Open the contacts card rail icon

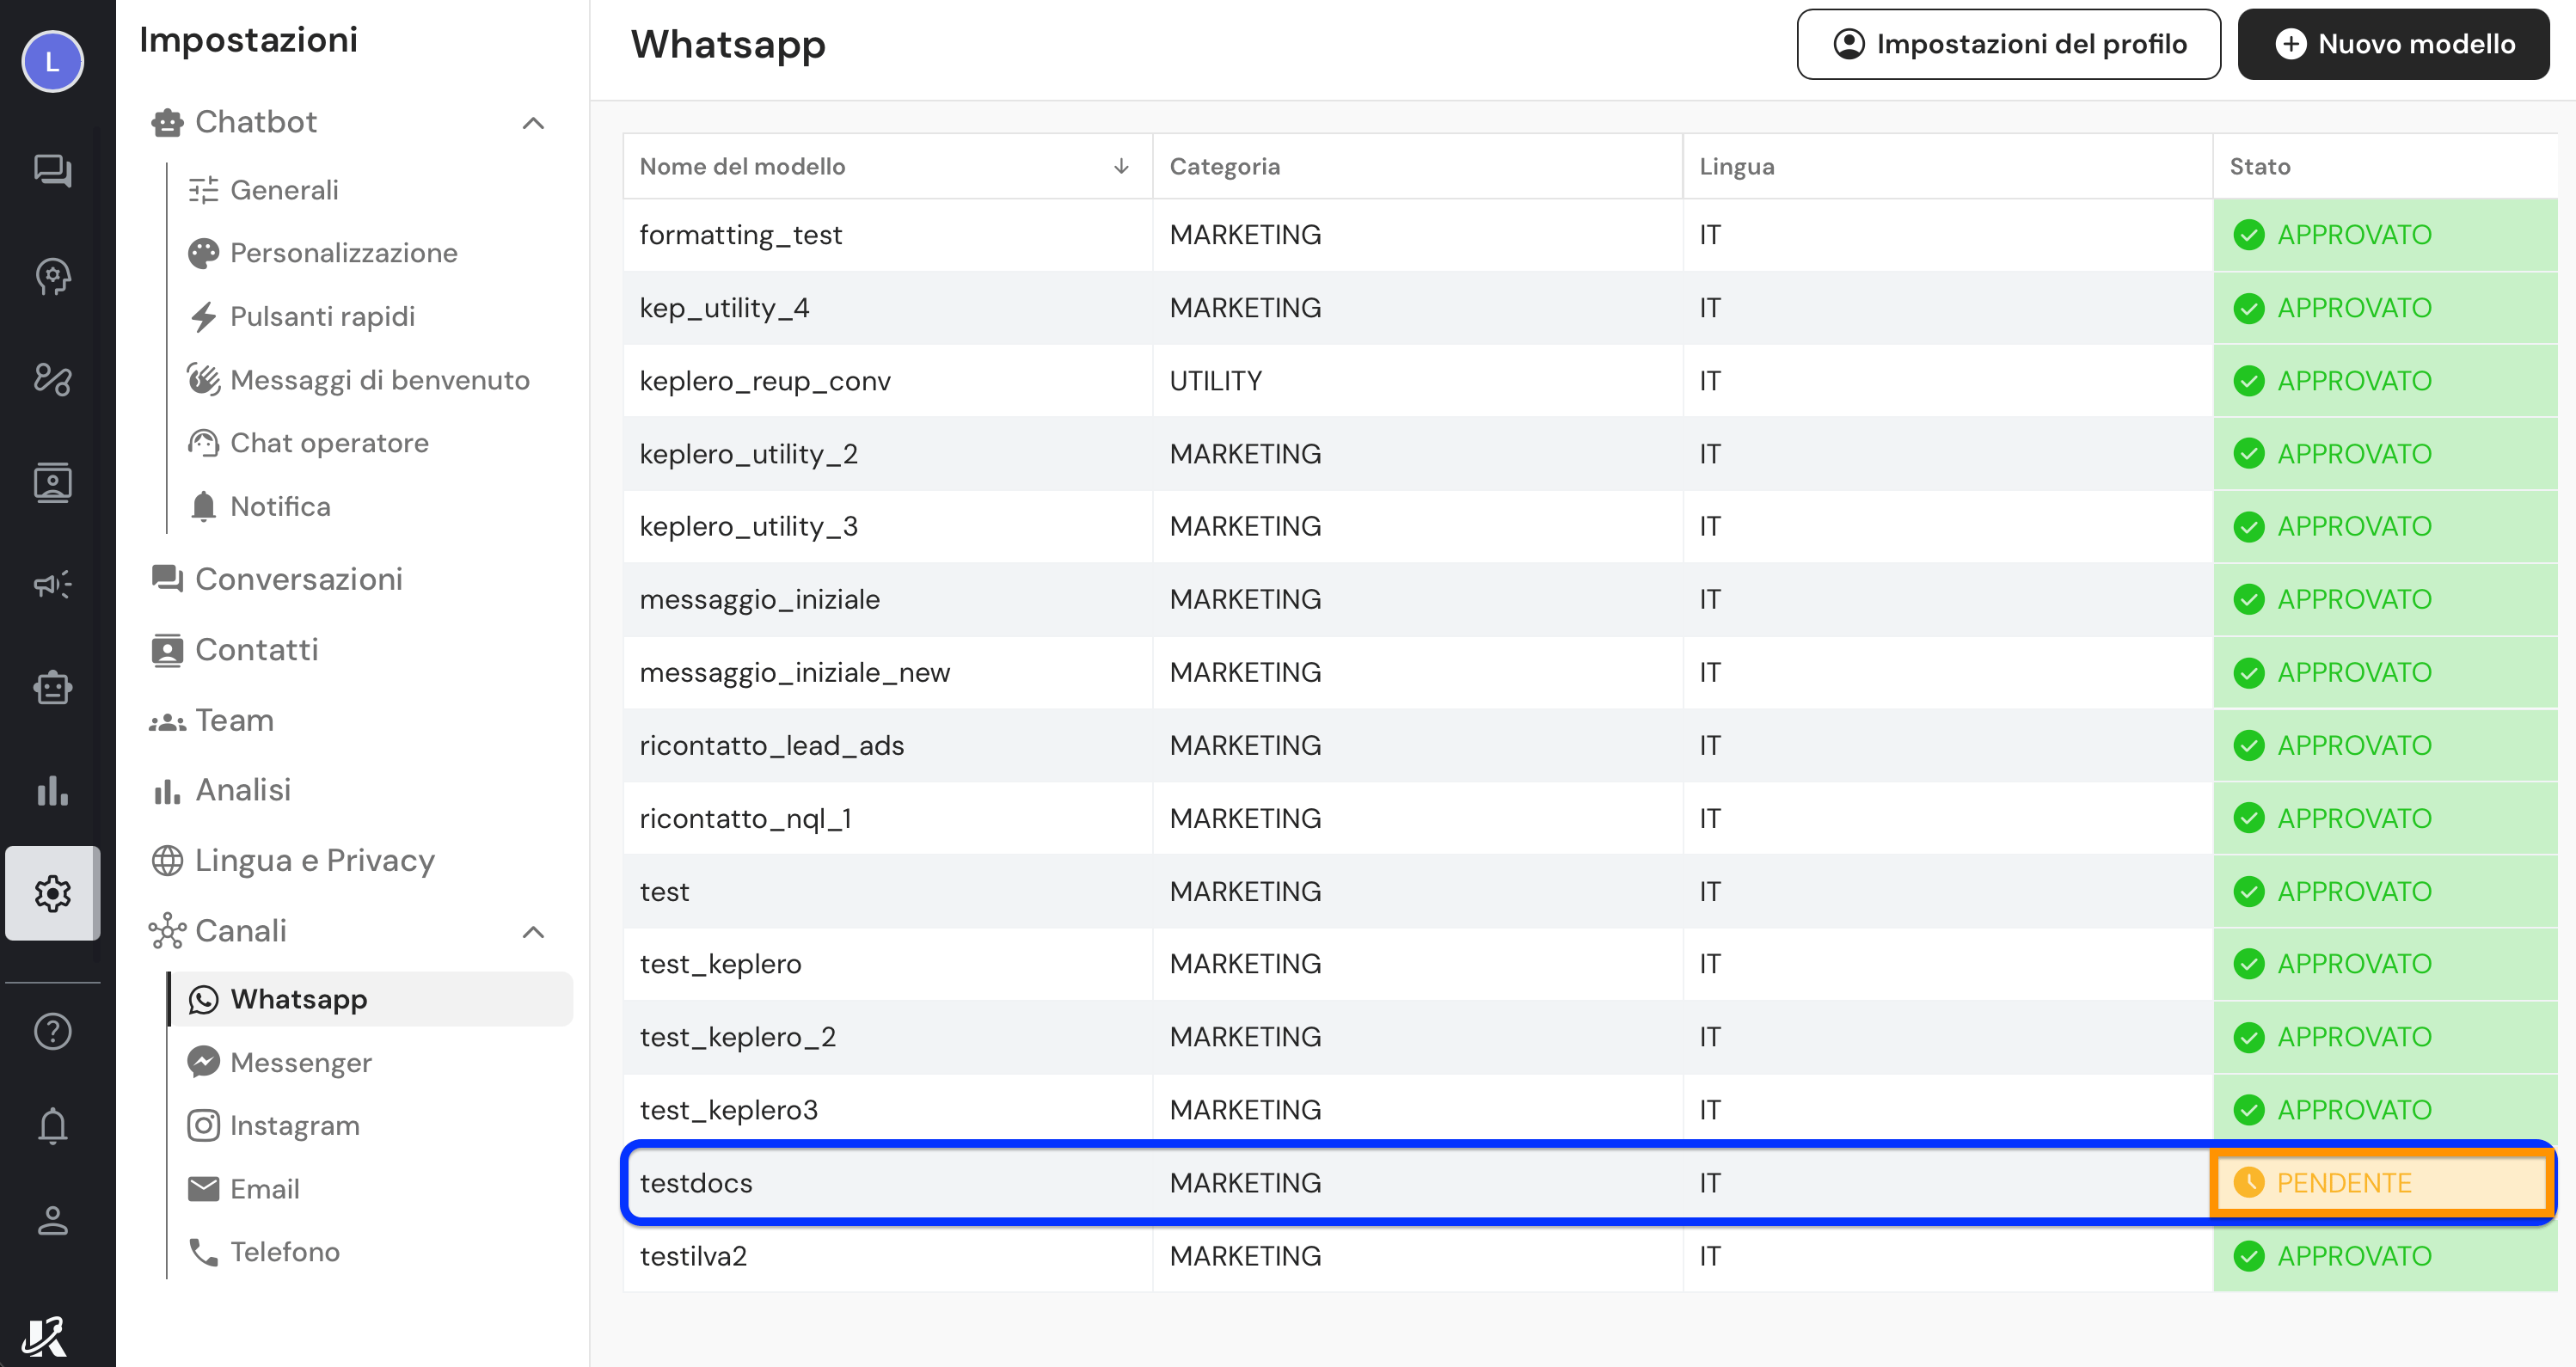point(52,483)
